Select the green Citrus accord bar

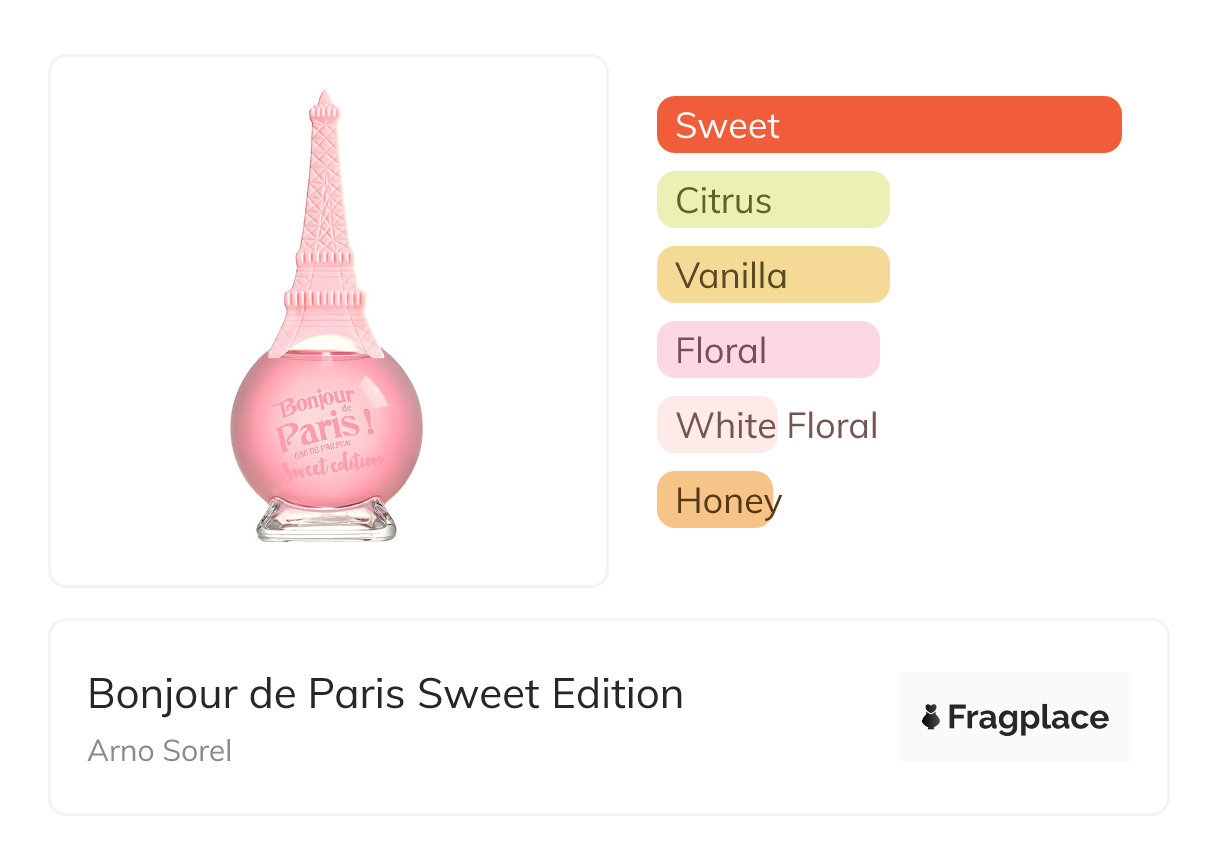pos(772,200)
